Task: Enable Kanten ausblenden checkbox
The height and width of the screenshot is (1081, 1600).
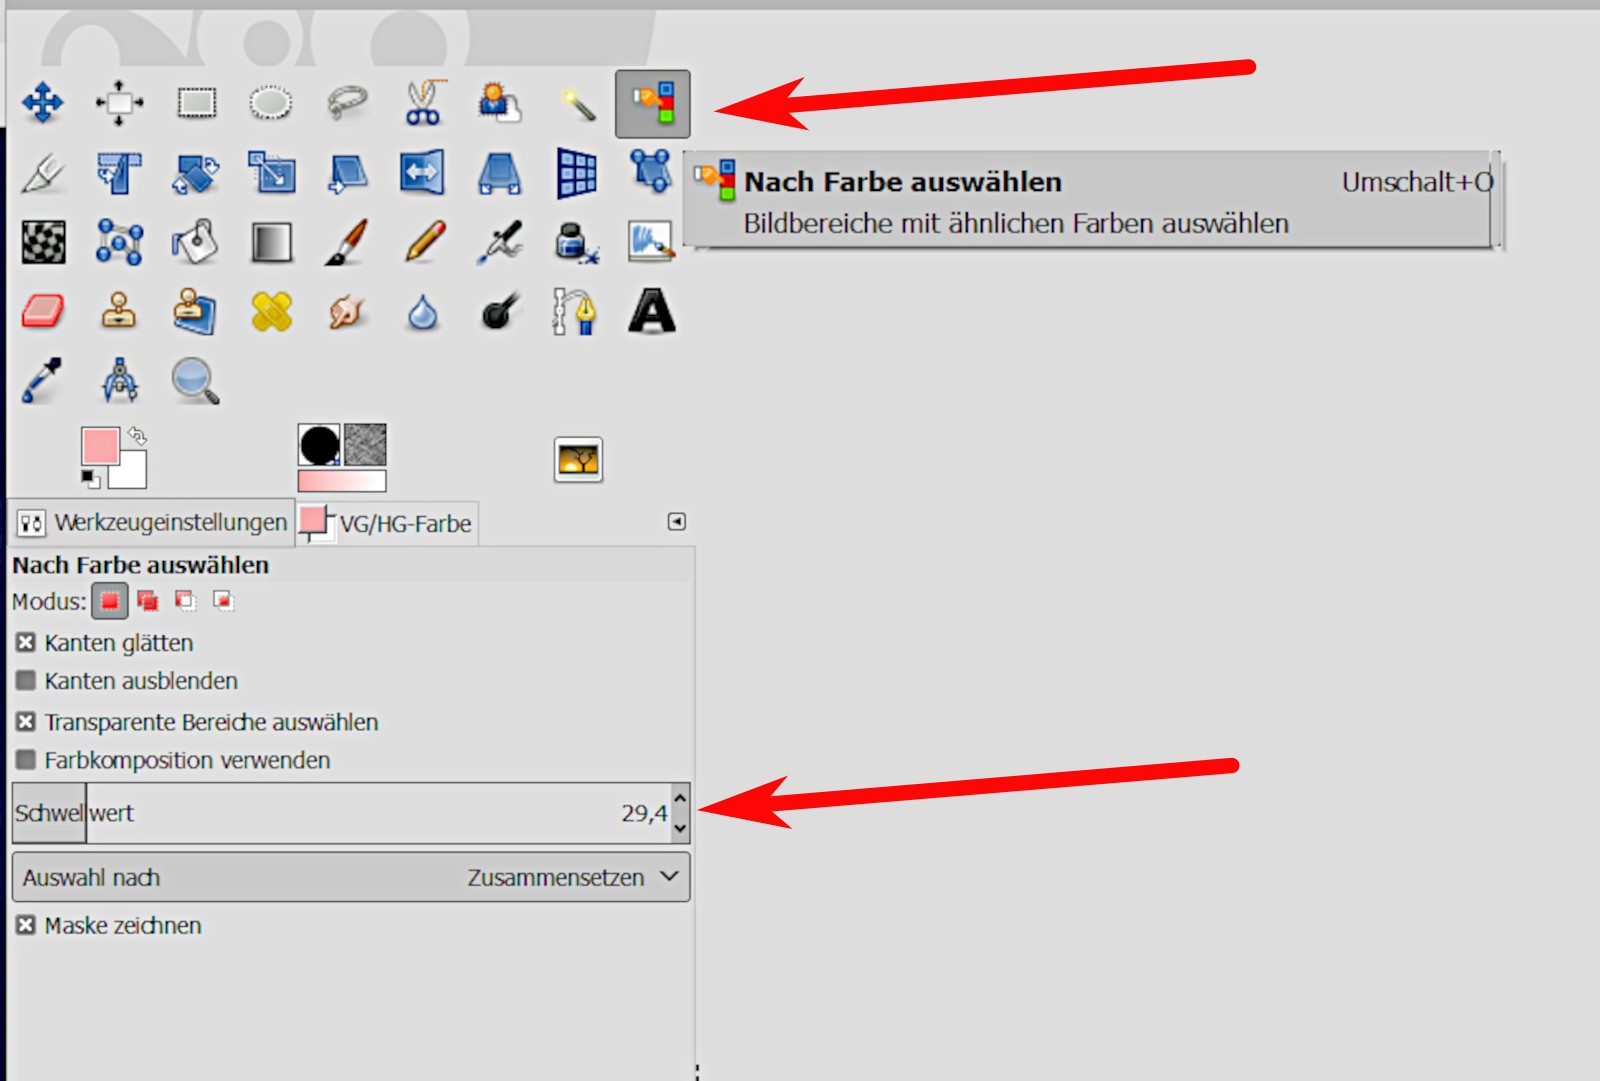Action: (x=26, y=681)
